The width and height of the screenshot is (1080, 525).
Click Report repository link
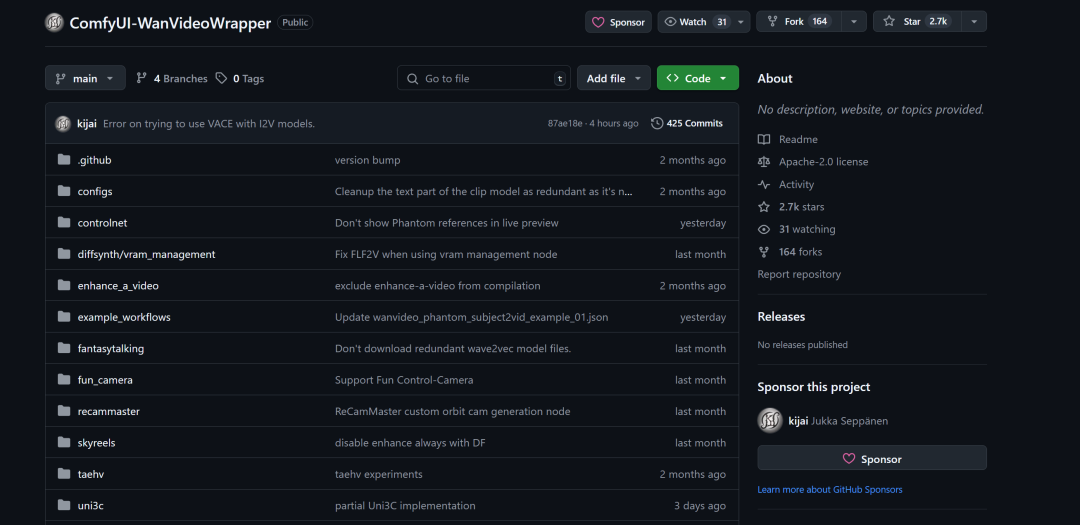(x=799, y=274)
